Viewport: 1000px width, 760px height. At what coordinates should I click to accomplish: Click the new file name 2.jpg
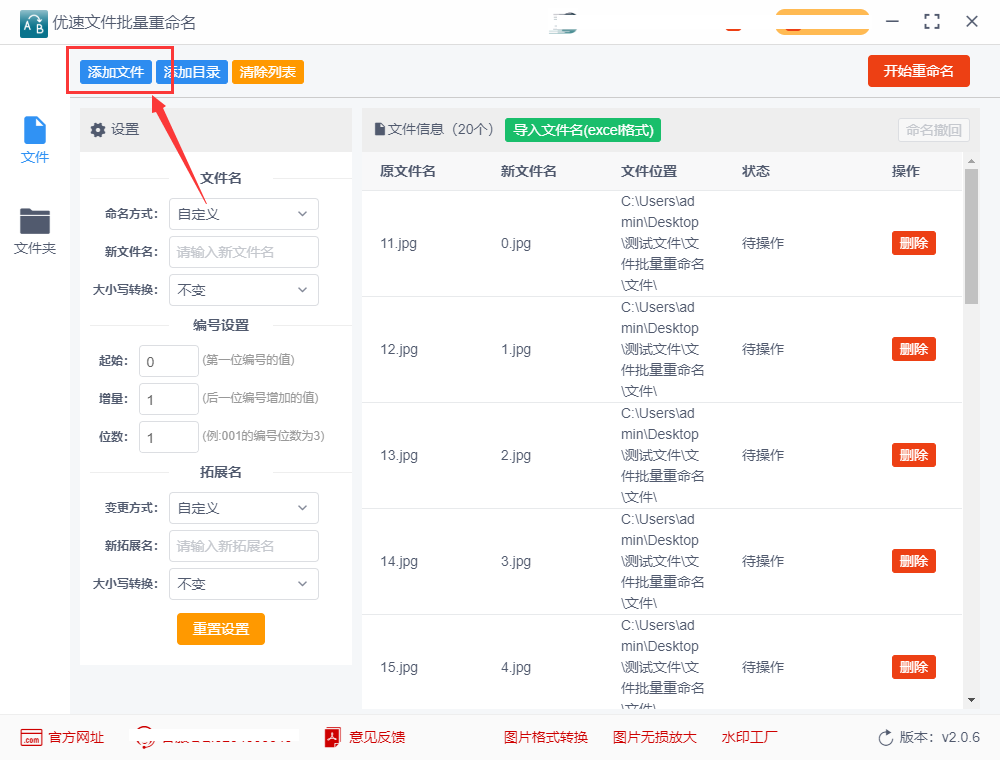pos(516,455)
